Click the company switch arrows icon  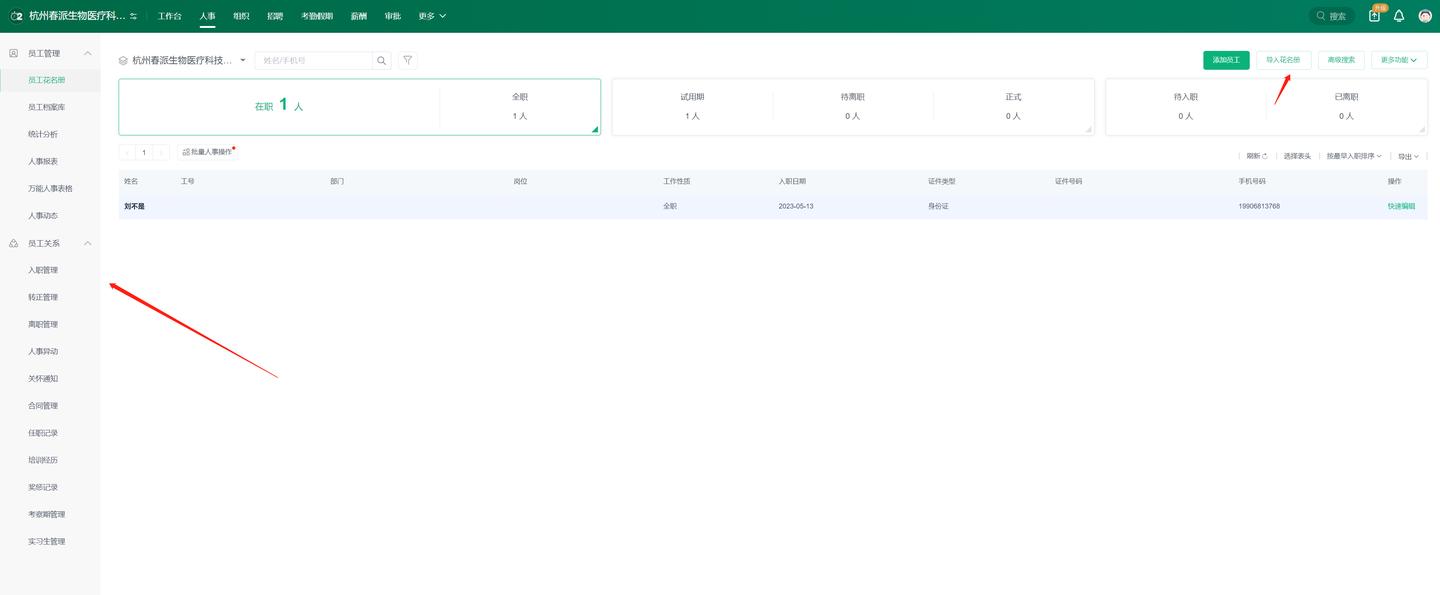[x=134, y=16]
